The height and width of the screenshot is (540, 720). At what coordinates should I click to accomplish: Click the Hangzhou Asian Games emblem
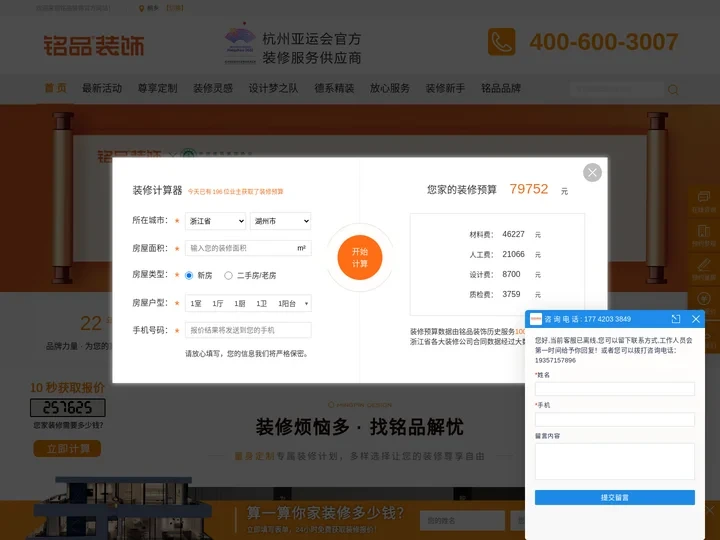pyautogui.click(x=240, y=45)
